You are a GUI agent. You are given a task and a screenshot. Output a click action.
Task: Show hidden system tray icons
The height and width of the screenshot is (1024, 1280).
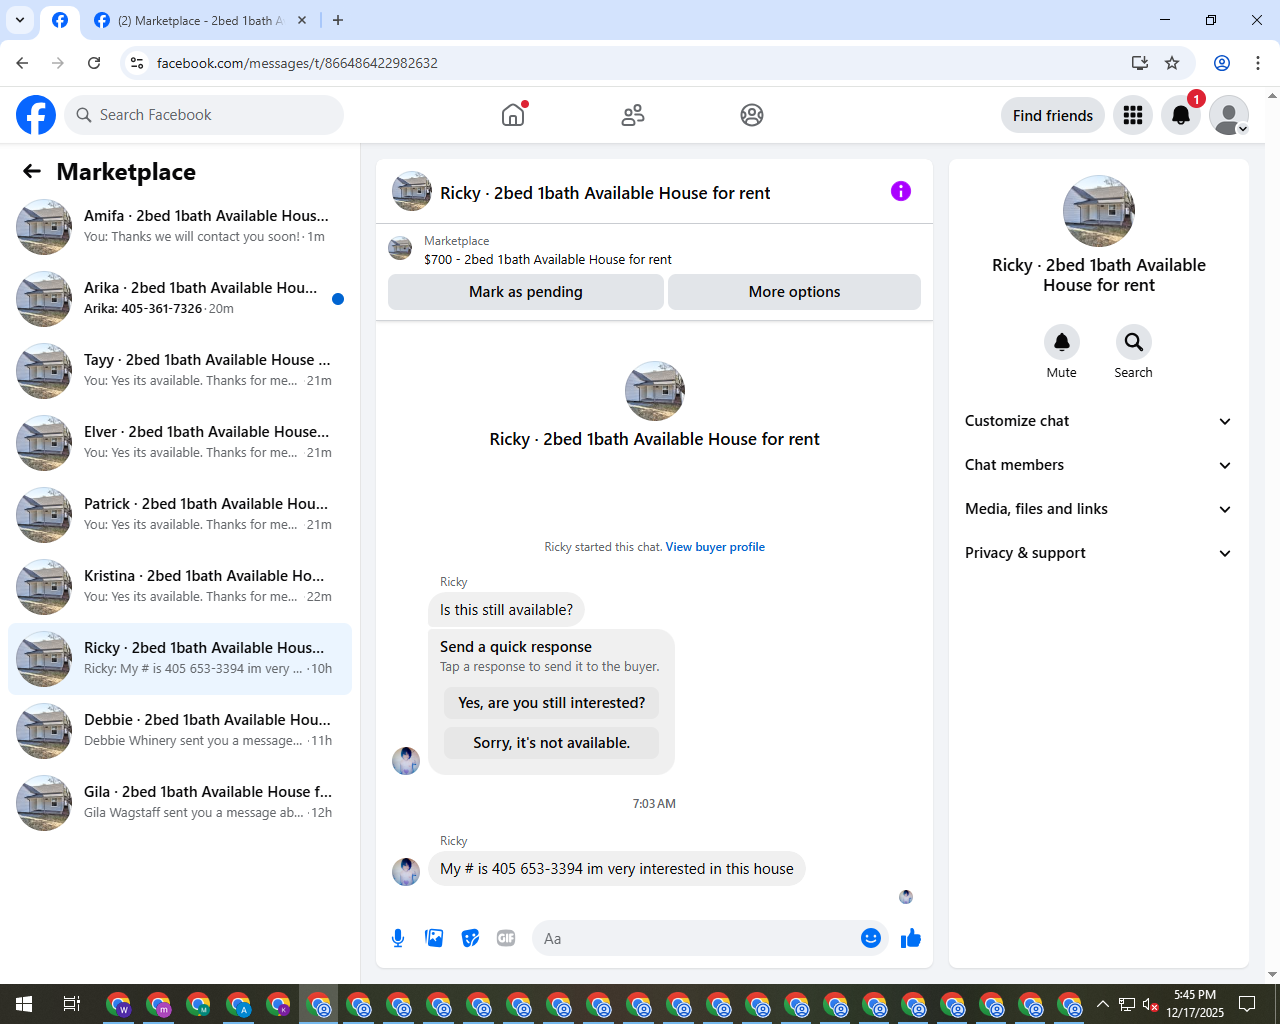tap(1102, 1004)
